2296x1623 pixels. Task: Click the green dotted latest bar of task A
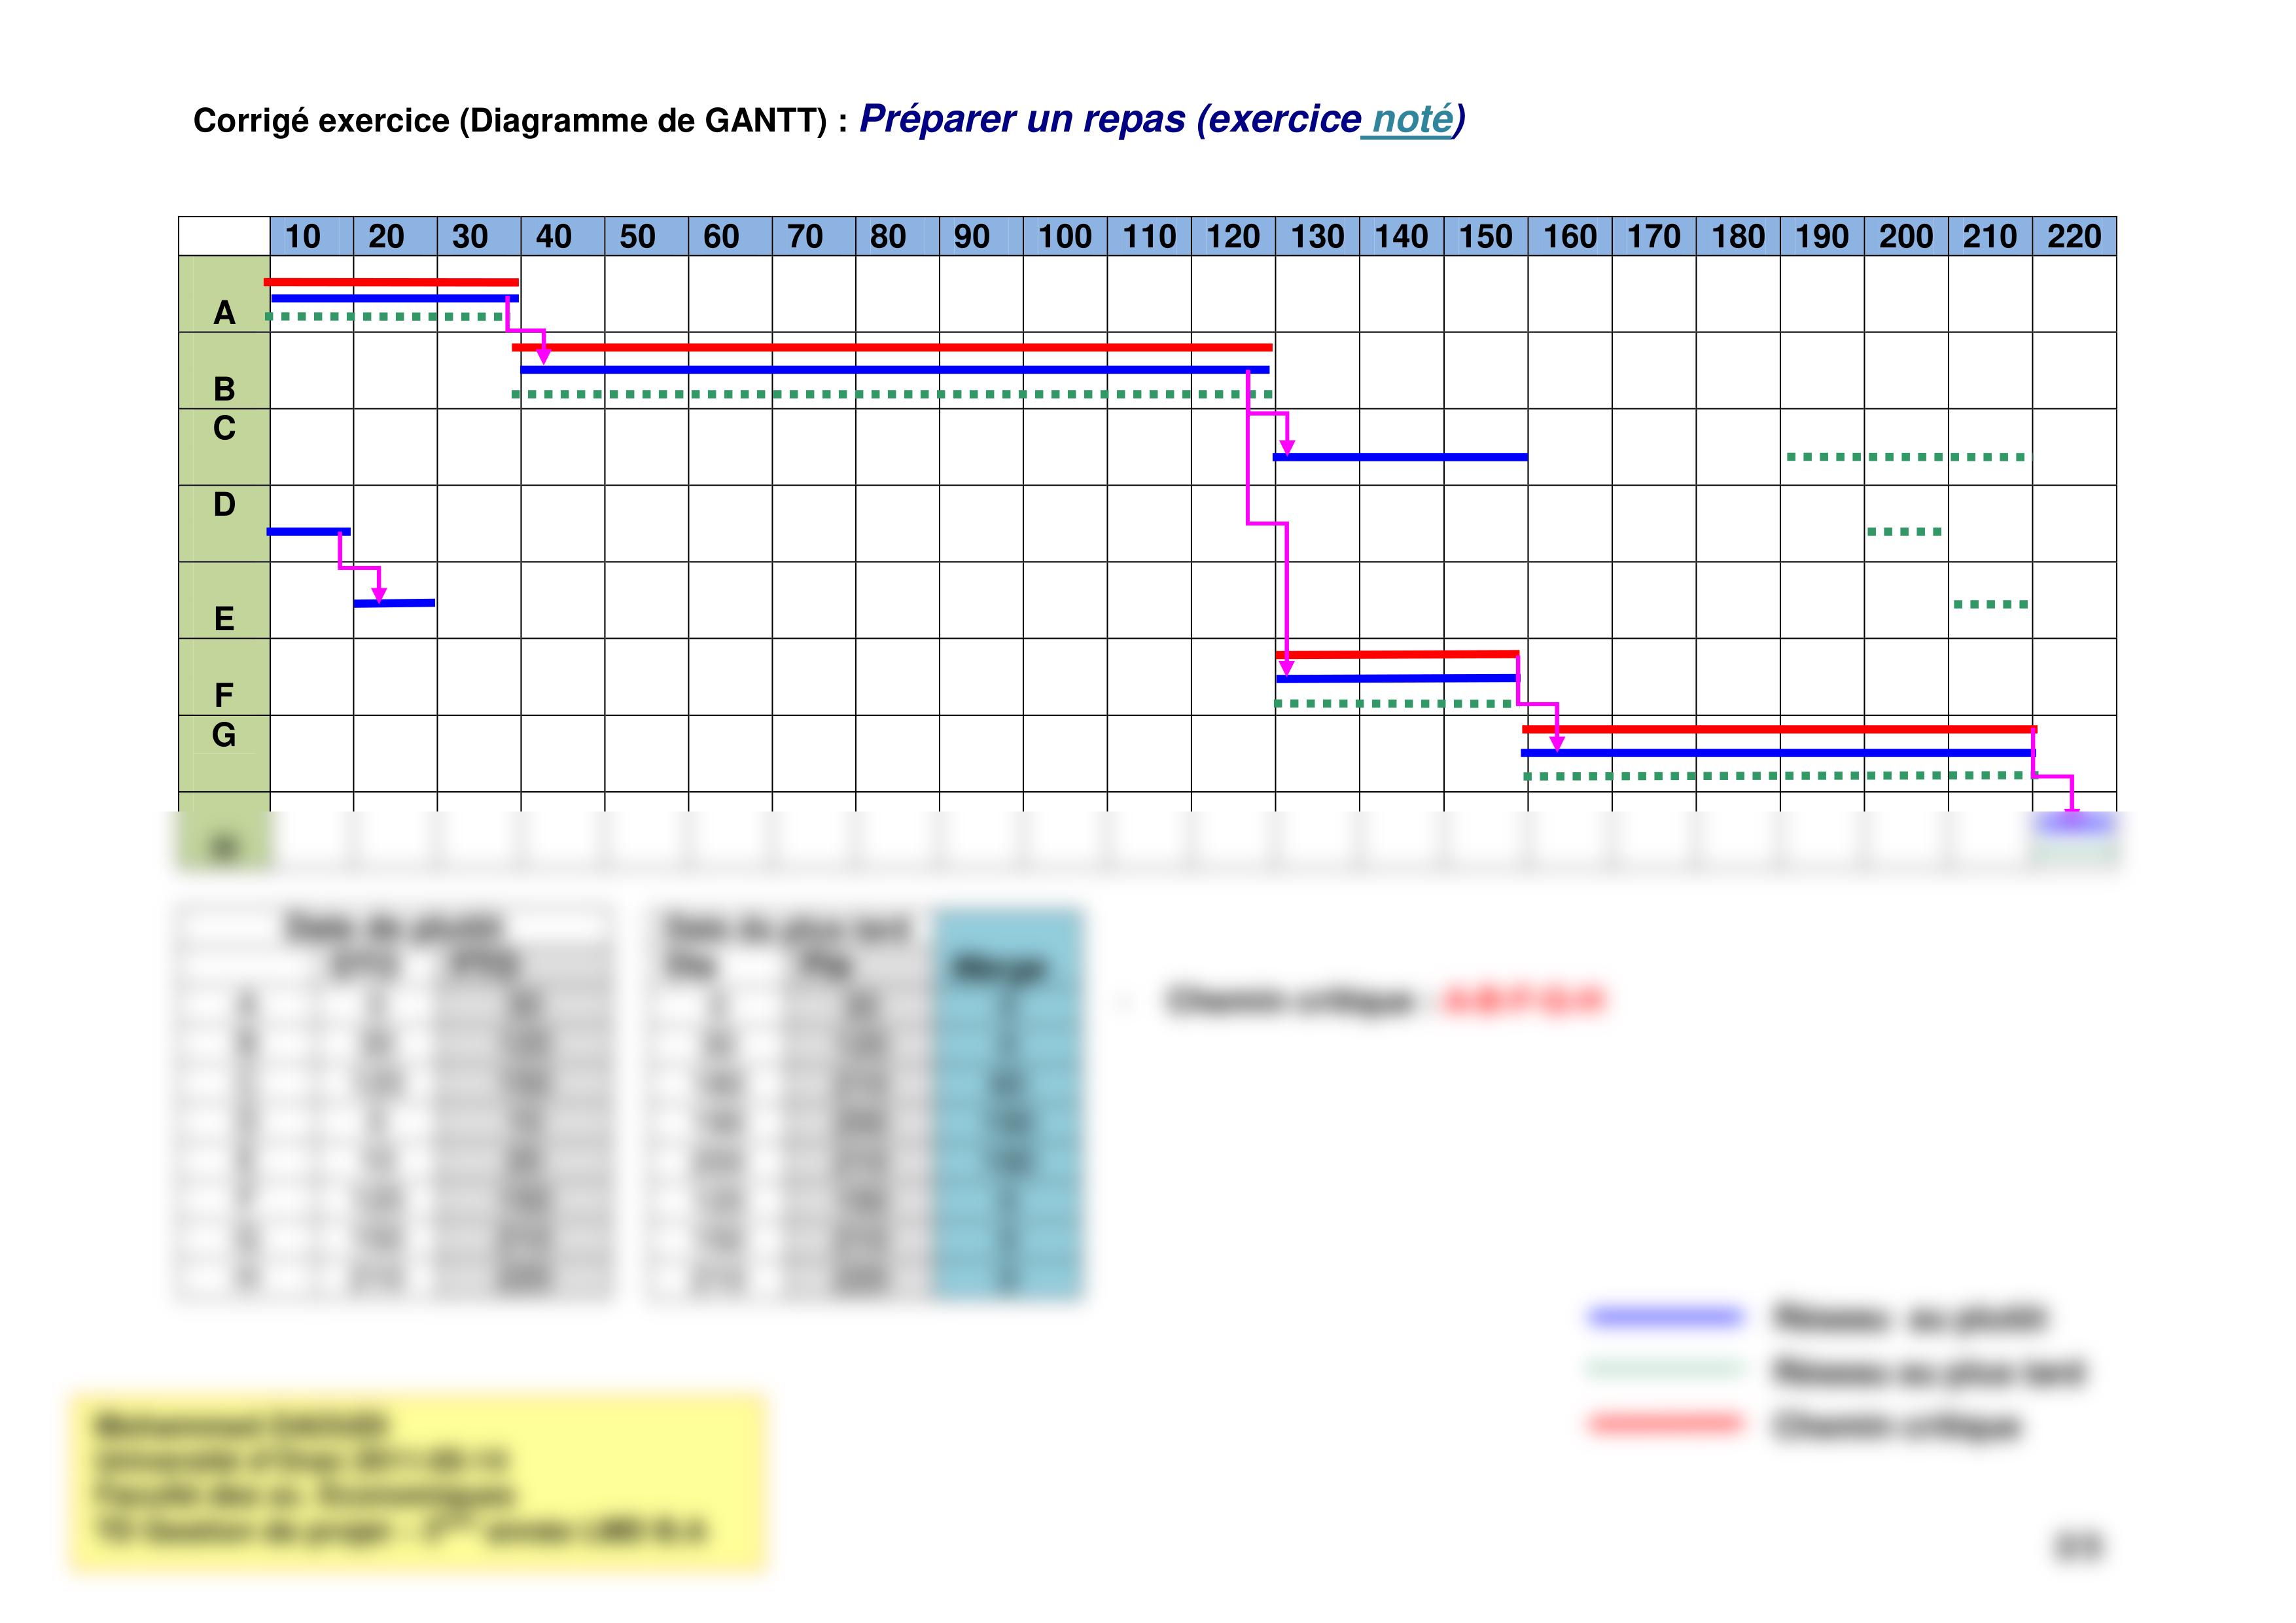coord(385,316)
